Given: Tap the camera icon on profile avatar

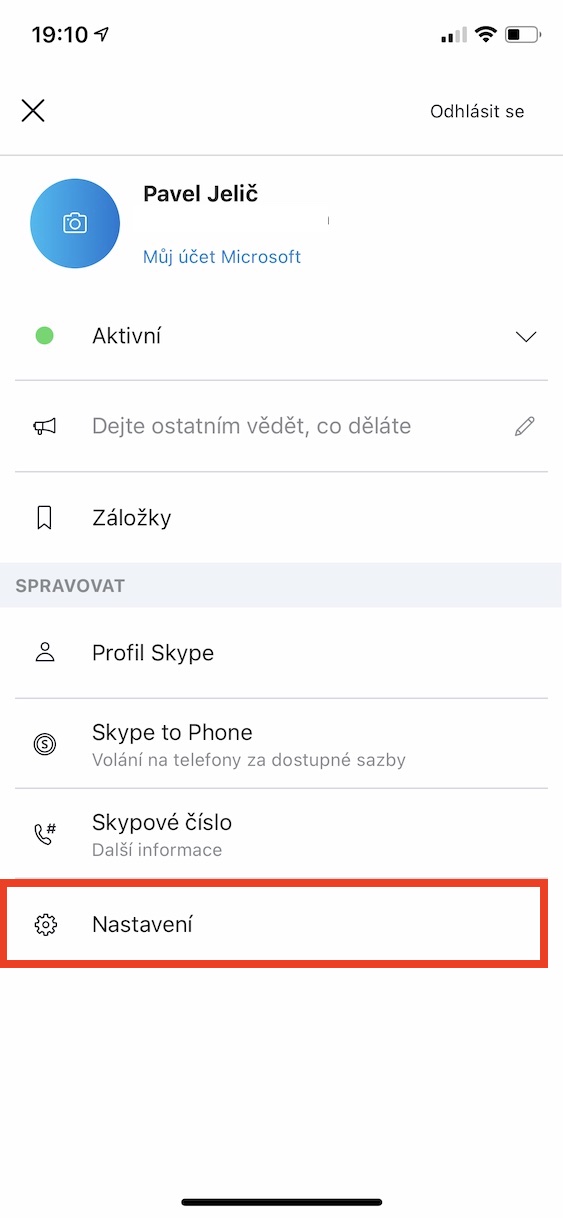Looking at the screenshot, I should (x=75, y=223).
